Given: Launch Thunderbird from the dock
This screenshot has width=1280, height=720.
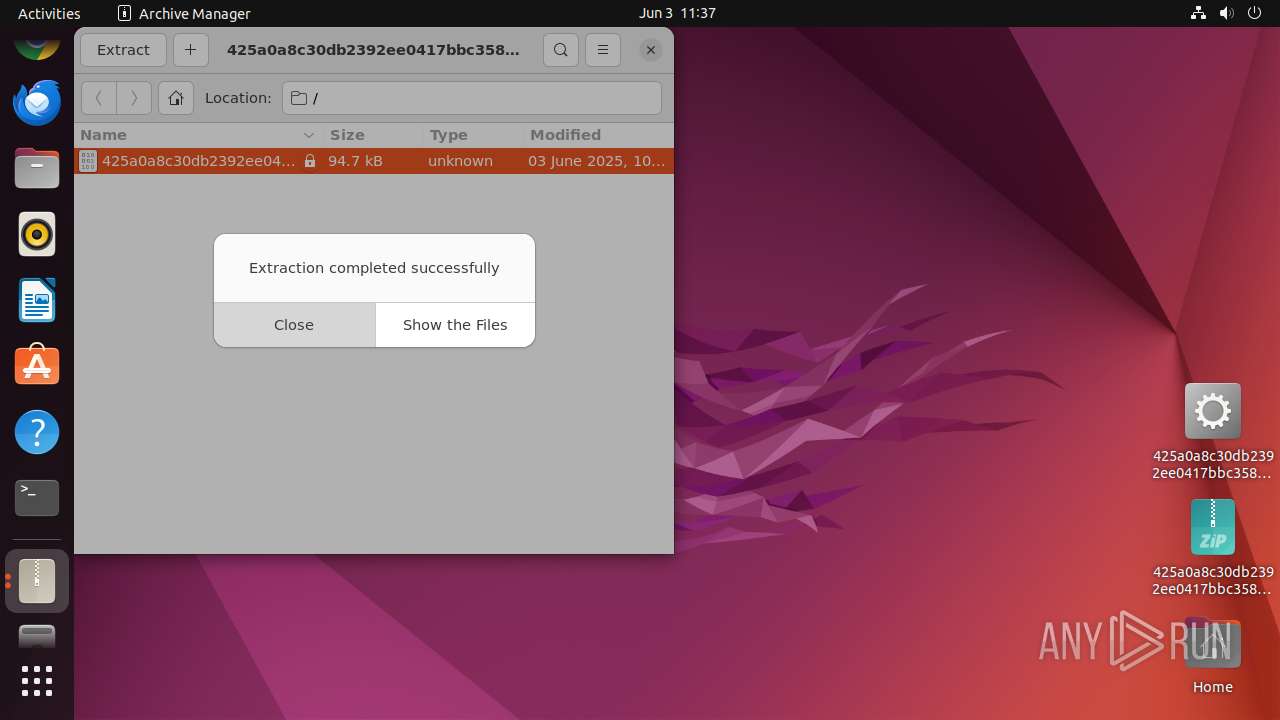Looking at the screenshot, I should tap(37, 103).
